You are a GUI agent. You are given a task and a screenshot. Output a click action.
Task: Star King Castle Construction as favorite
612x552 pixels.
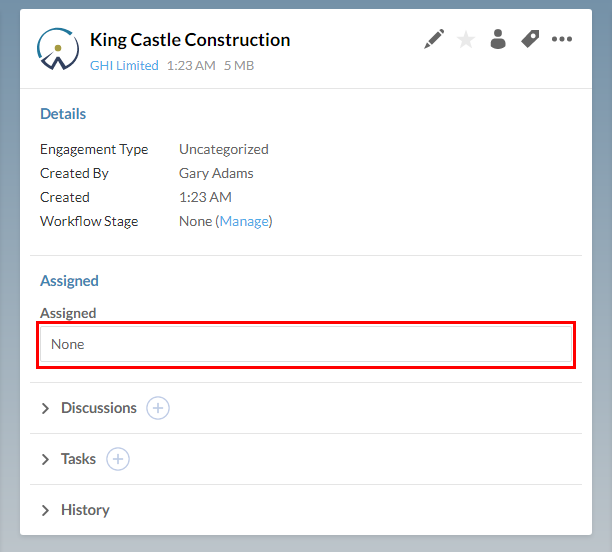[x=466, y=39]
